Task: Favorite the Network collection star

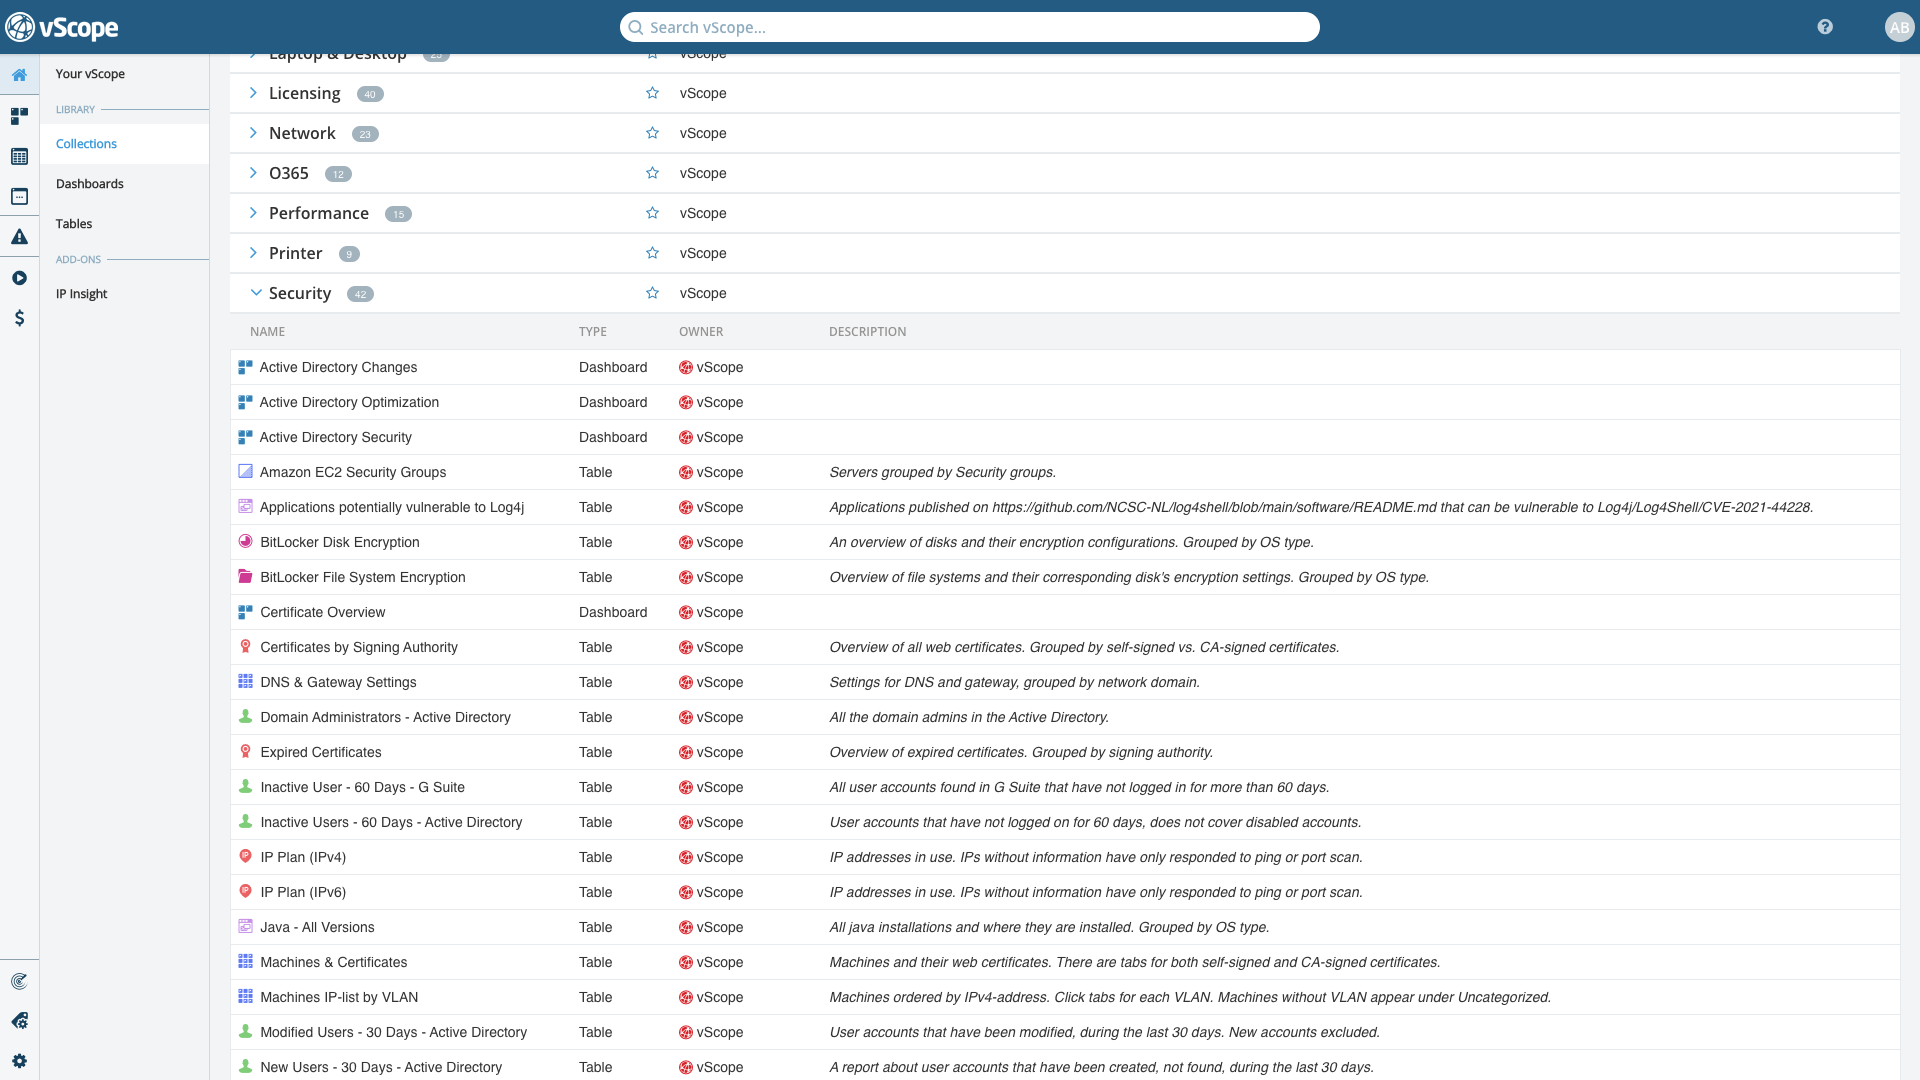Action: (652, 133)
